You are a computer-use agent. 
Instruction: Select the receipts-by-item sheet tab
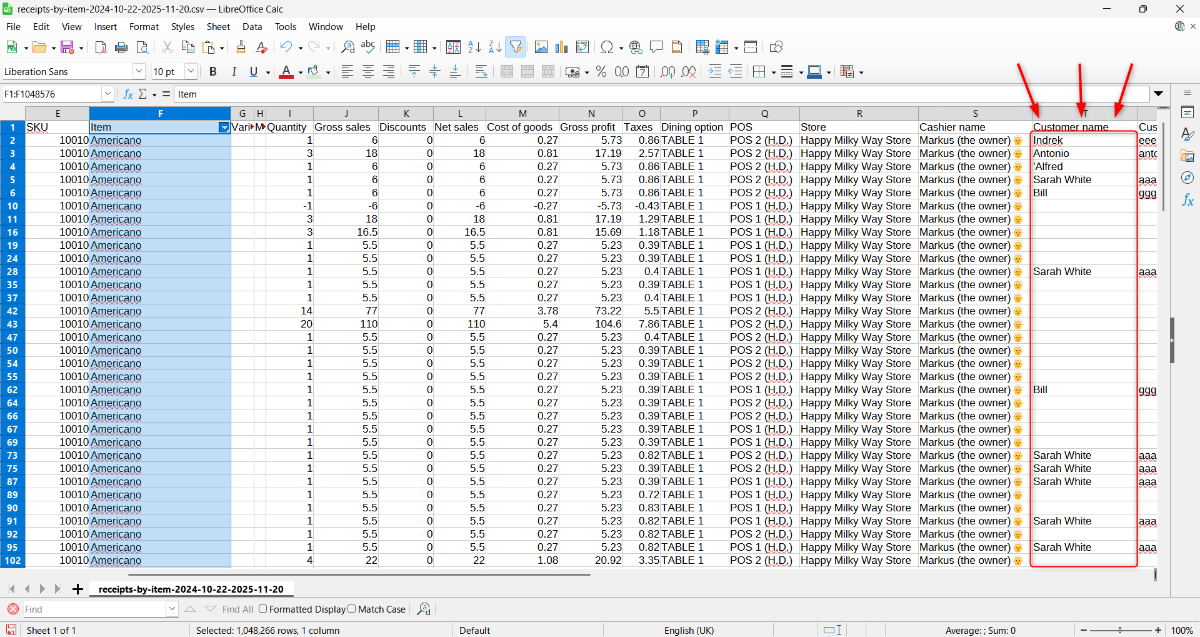tap(190, 589)
